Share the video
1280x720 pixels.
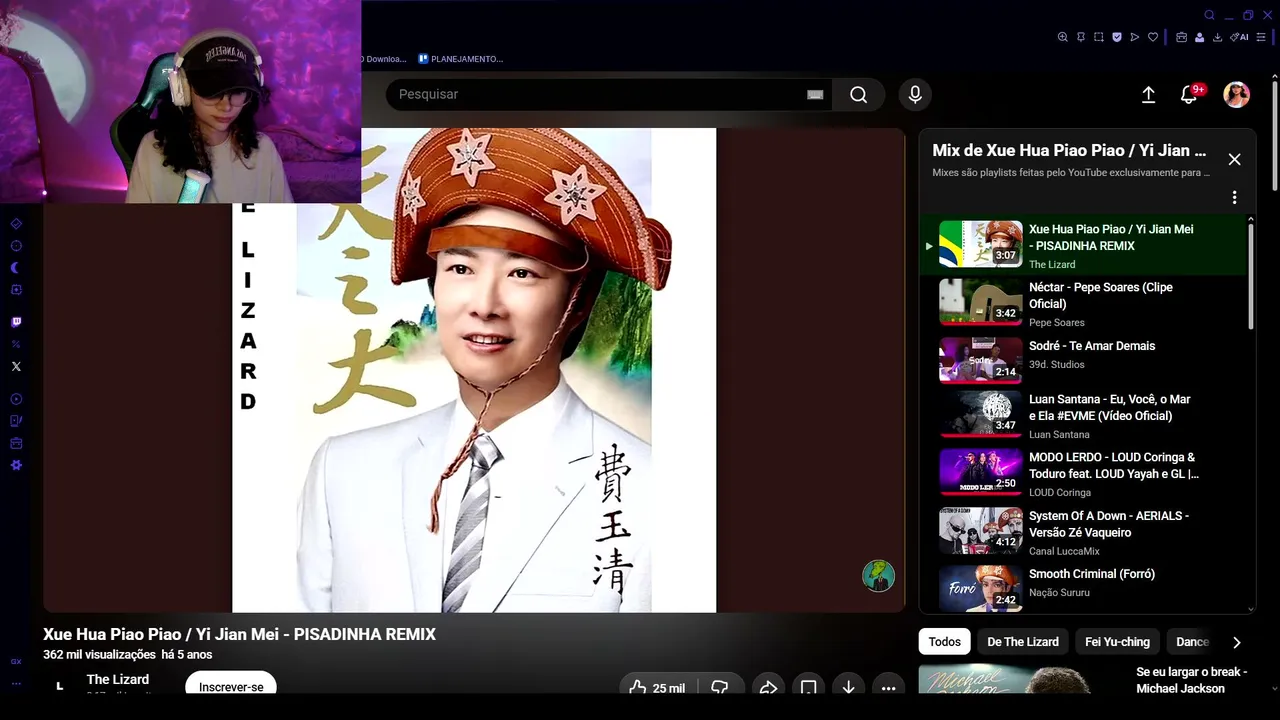(768, 688)
